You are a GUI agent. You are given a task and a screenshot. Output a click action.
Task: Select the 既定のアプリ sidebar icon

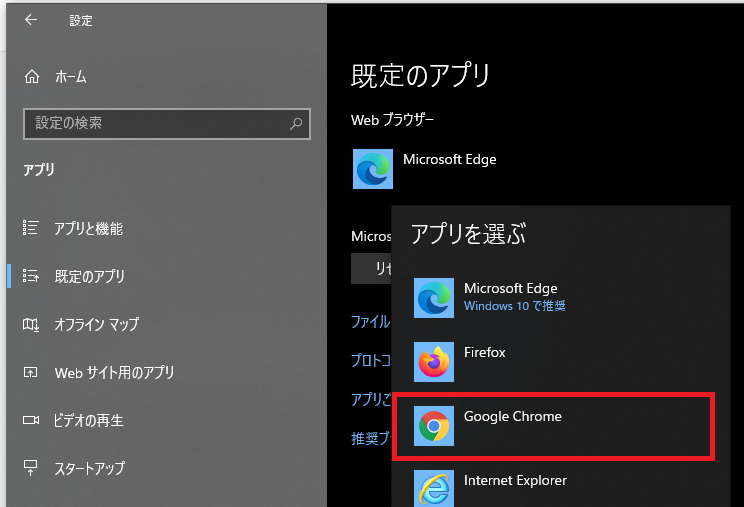click(30, 276)
